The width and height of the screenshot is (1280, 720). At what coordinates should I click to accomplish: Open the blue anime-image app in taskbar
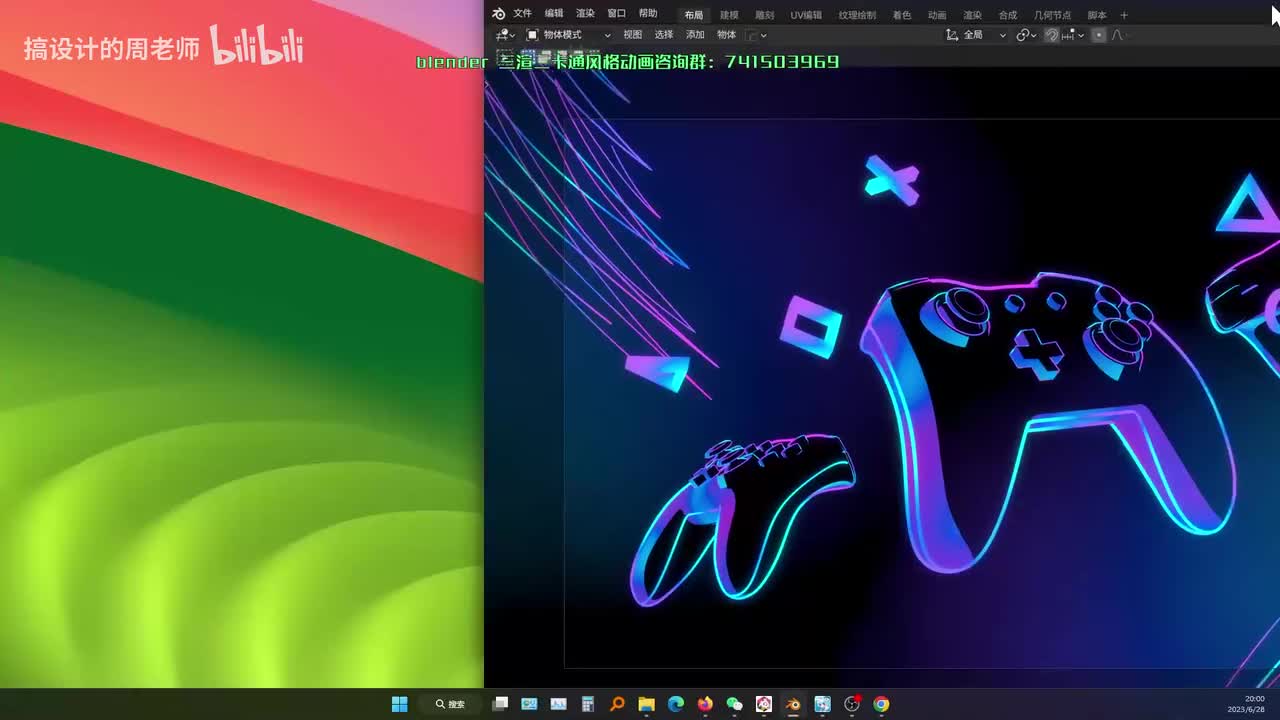tap(822, 704)
